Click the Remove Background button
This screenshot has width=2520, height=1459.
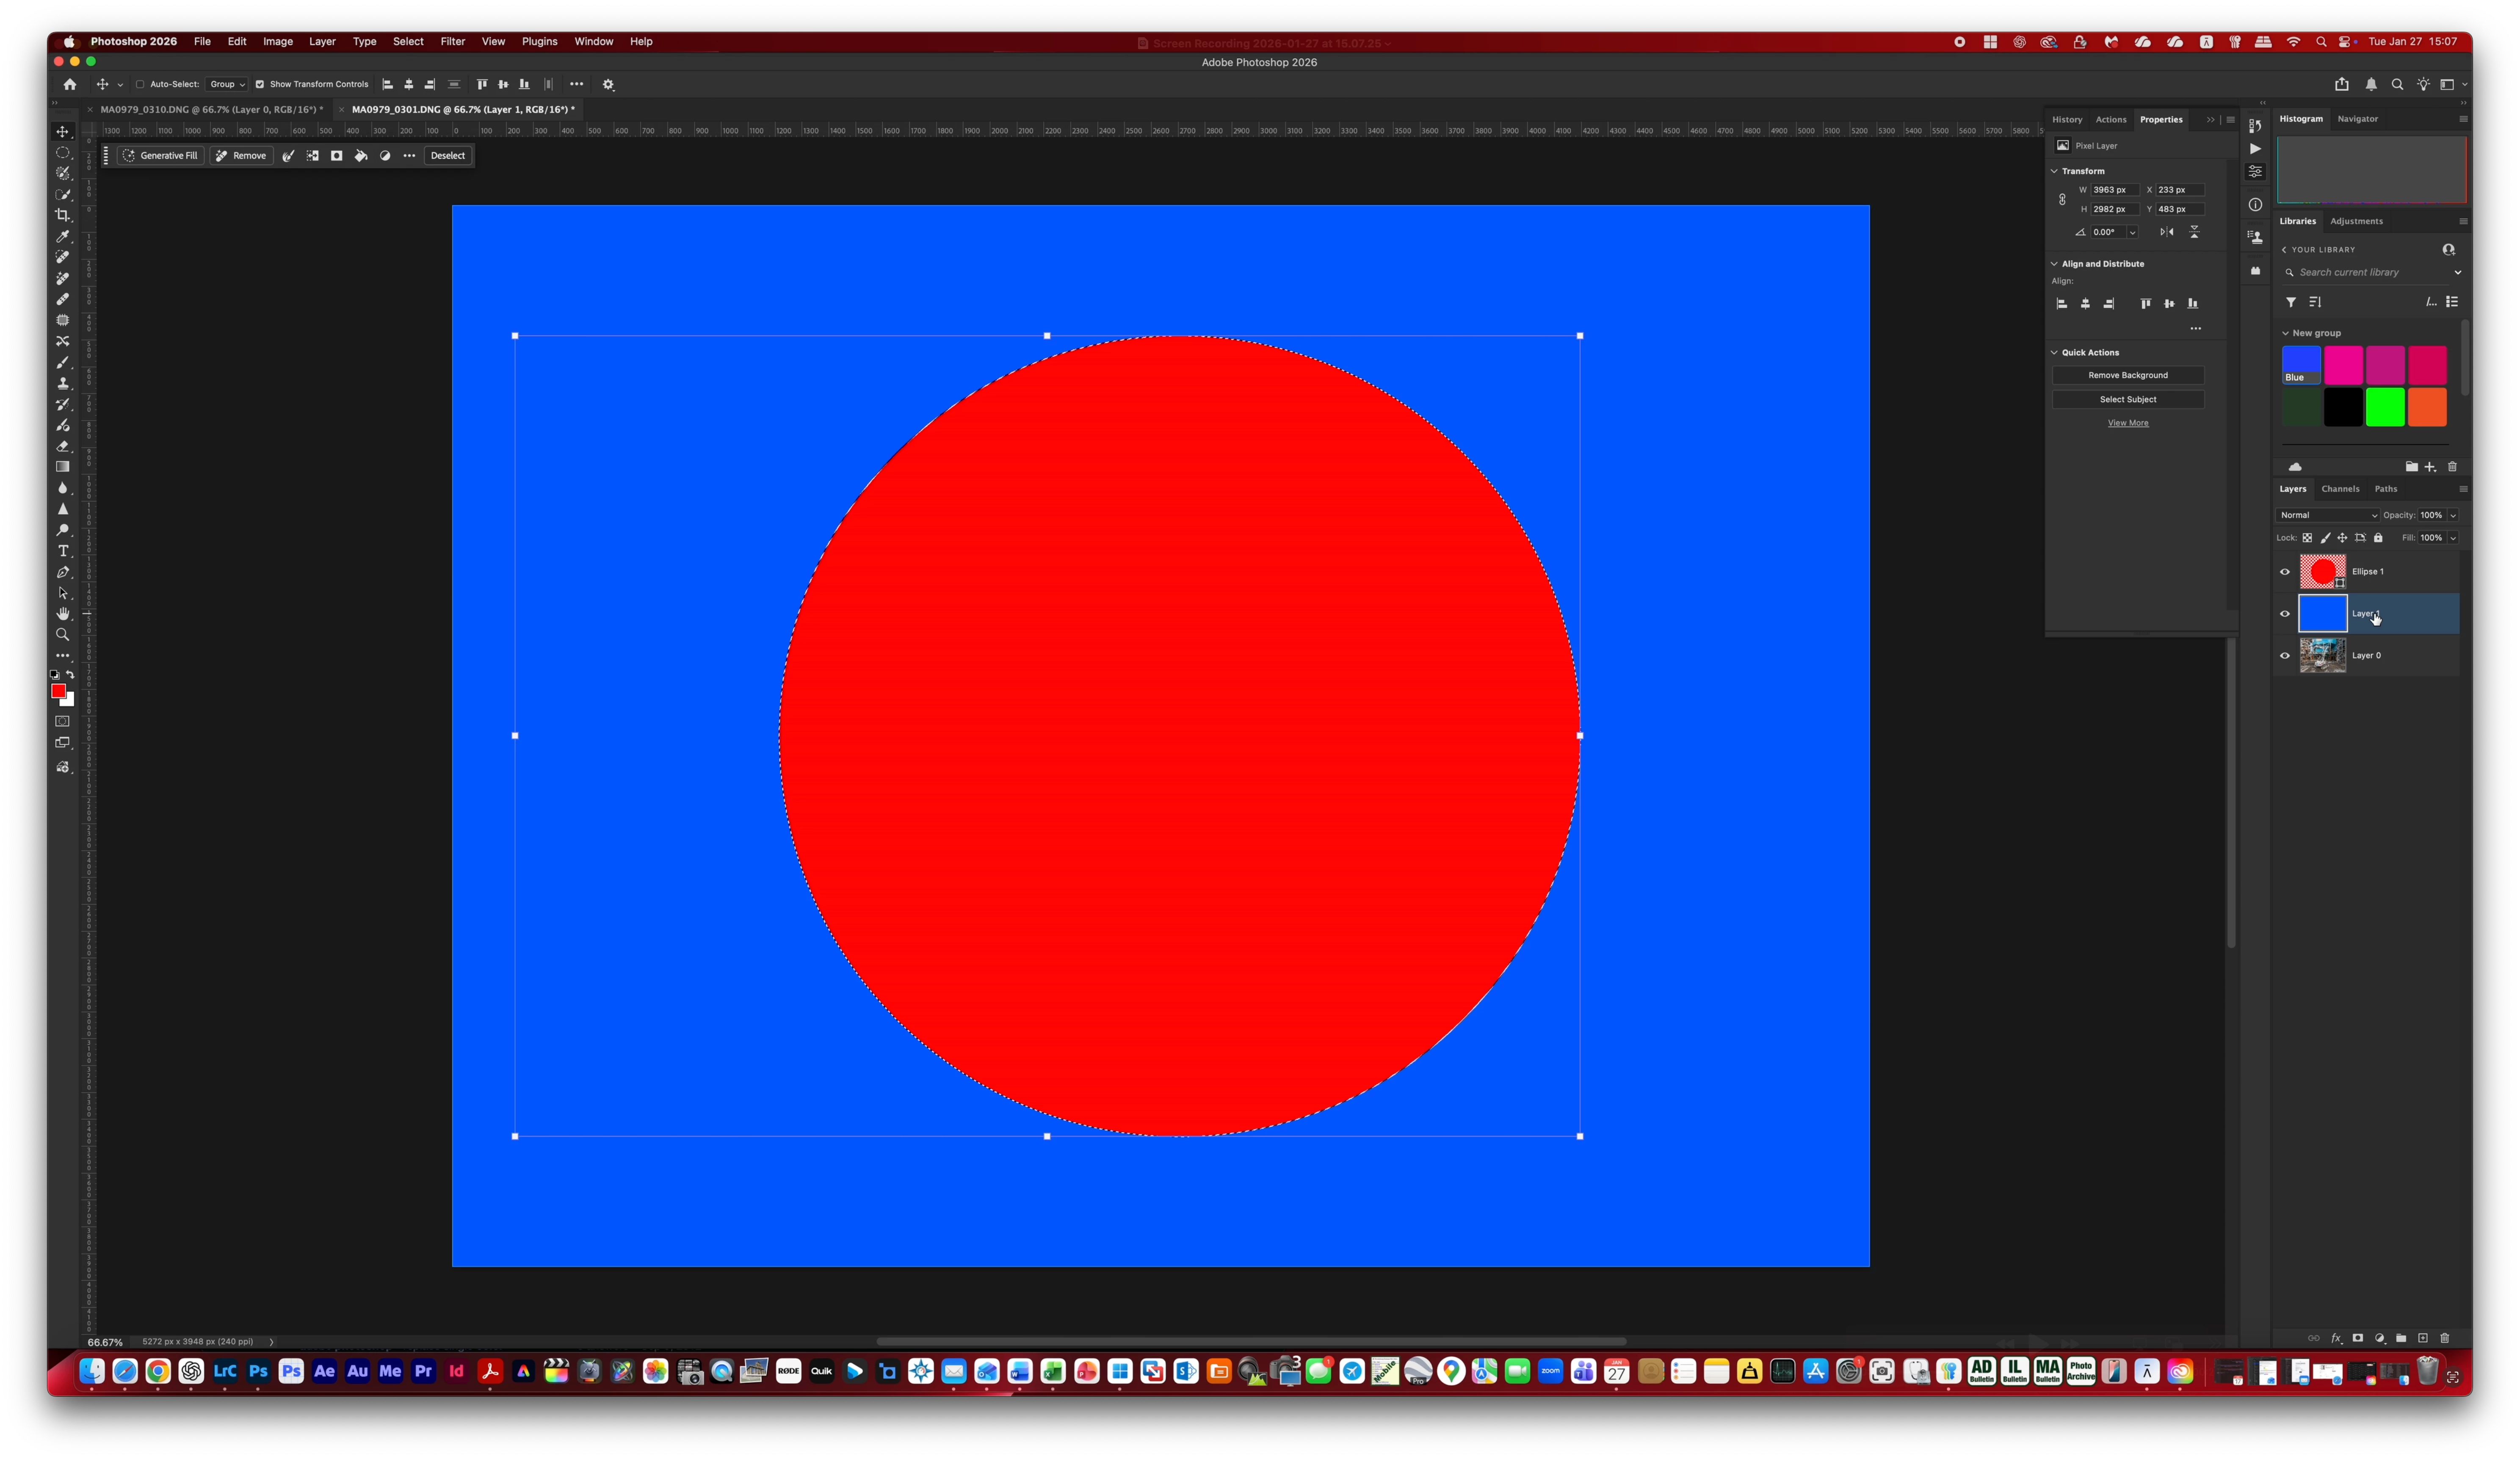point(2127,375)
